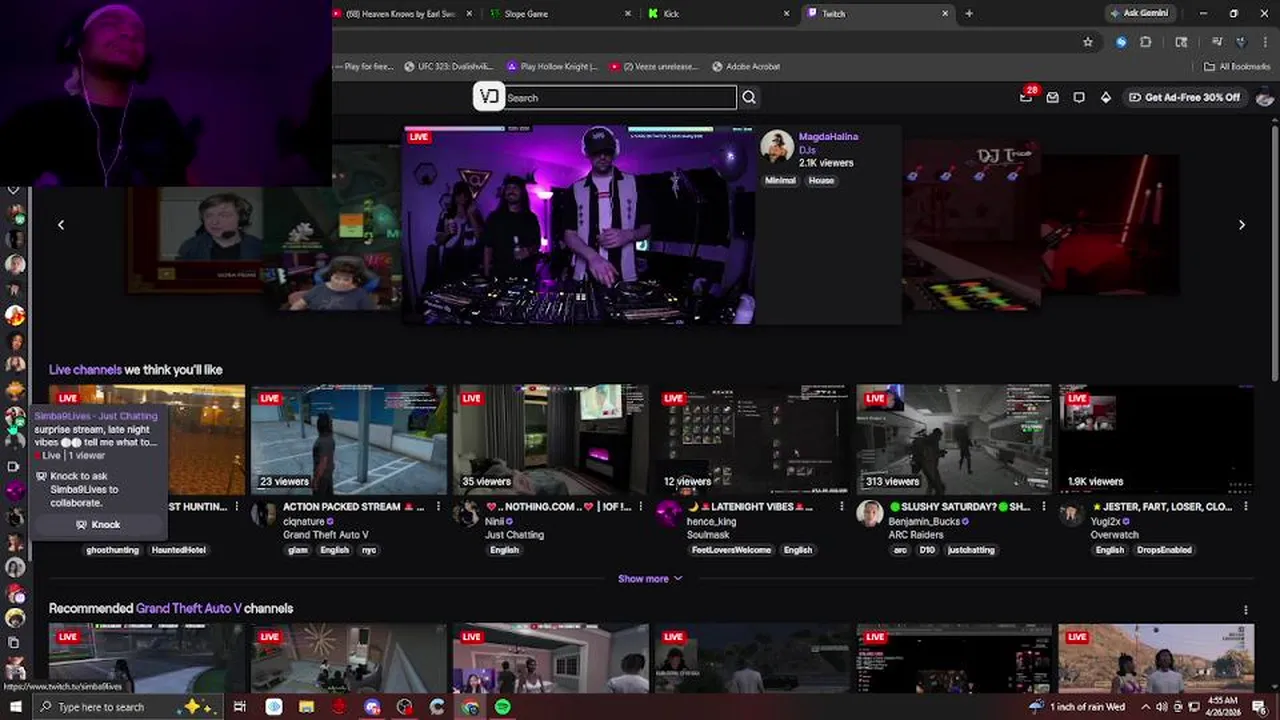Image resolution: width=1280 pixels, height=720 pixels.
Task: Open All Bookmarks folder
Action: pyautogui.click(x=1237, y=67)
